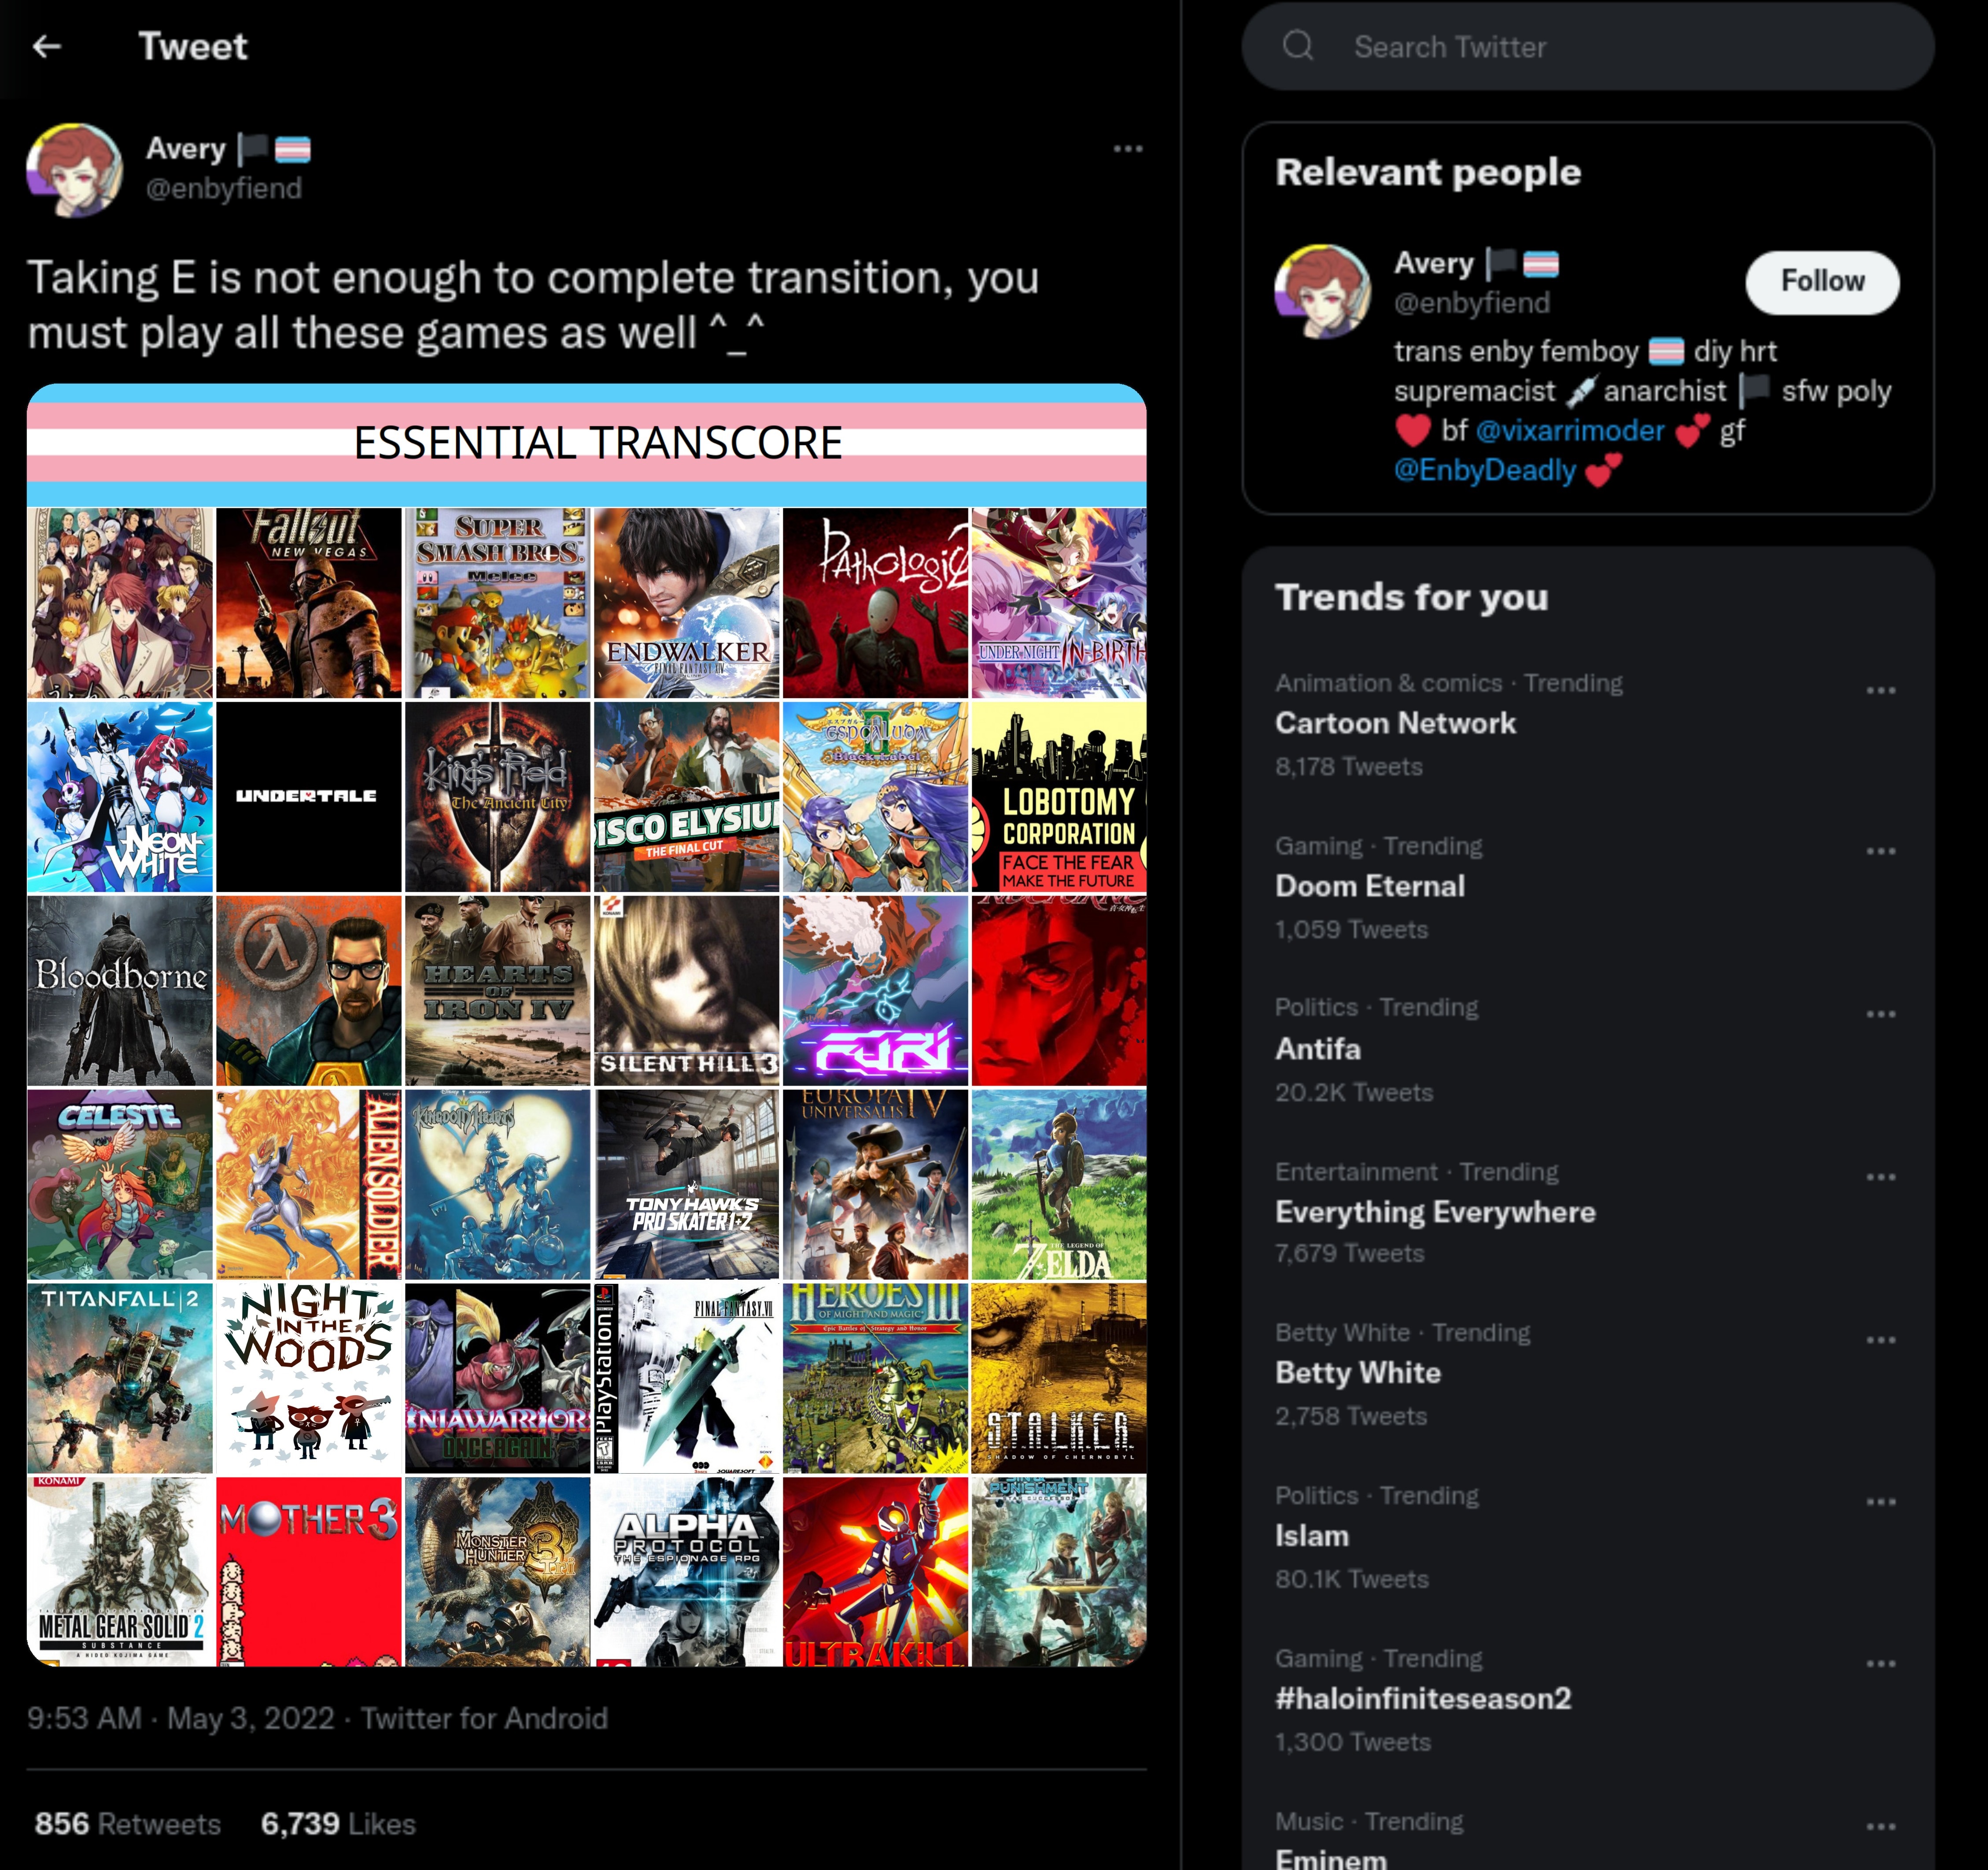
Task: View the 856 Retweets list
Action: (128, 1824)
